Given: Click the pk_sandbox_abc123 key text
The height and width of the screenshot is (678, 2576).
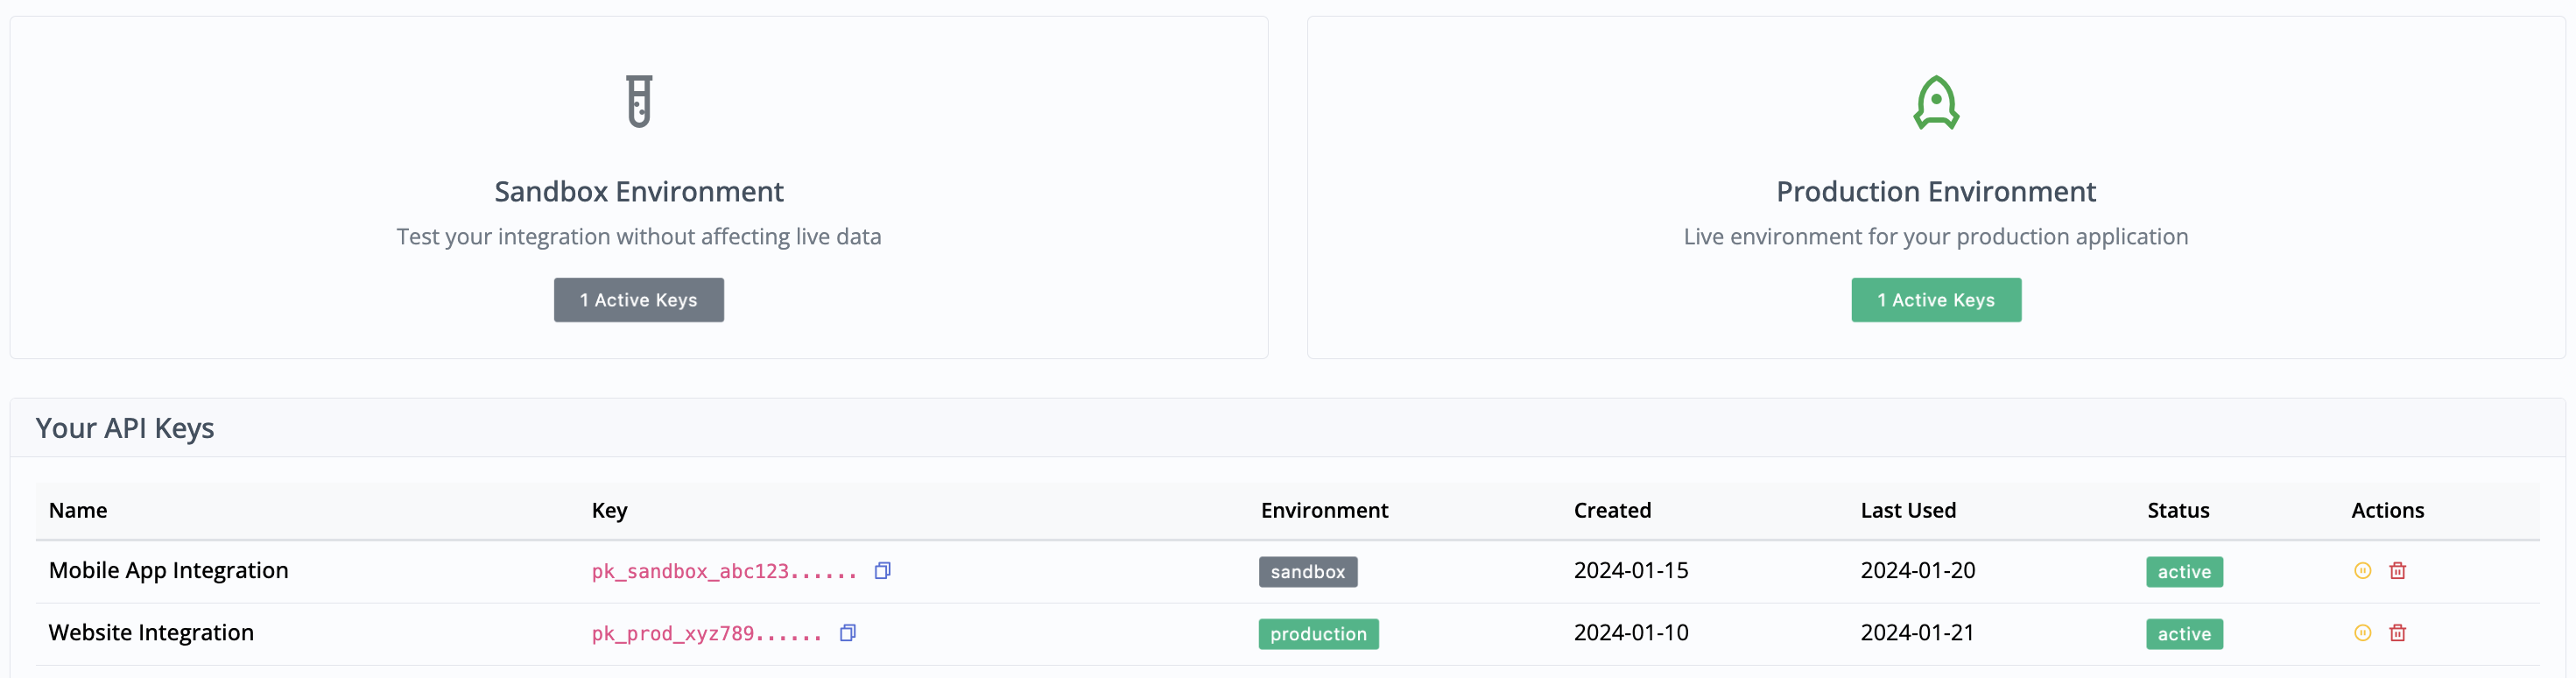Looking at the screenshot, I should [724, 572].
